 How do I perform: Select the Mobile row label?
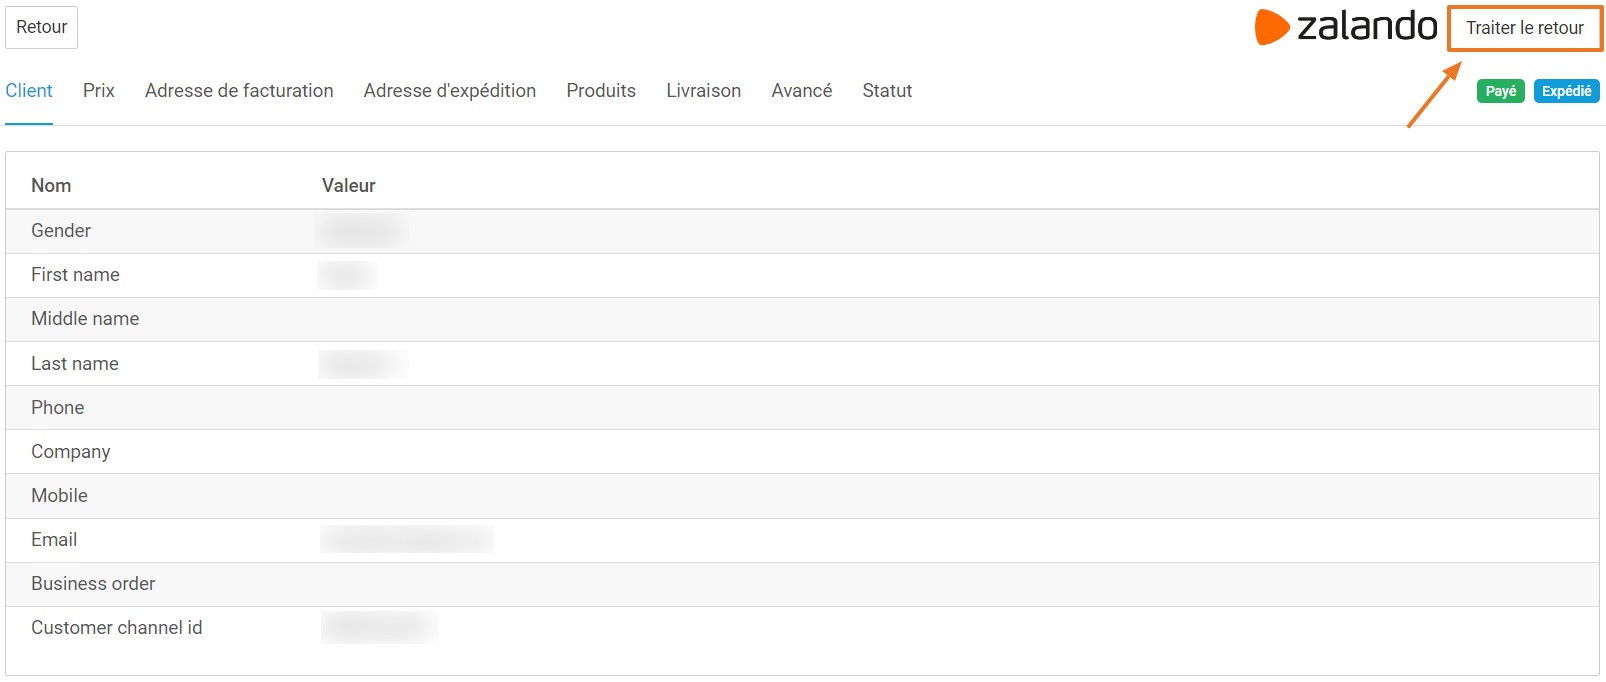60,496
